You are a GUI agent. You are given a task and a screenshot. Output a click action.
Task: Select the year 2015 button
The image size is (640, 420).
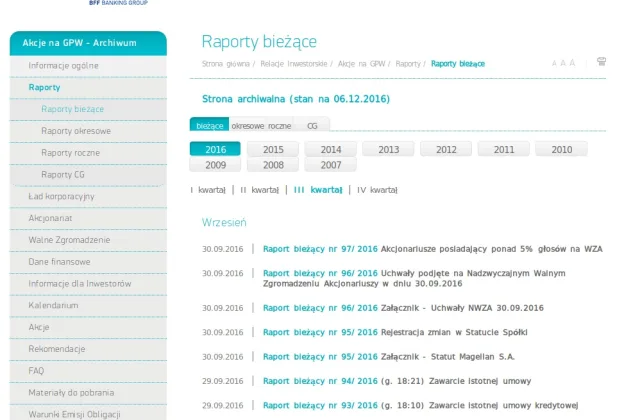273,149
